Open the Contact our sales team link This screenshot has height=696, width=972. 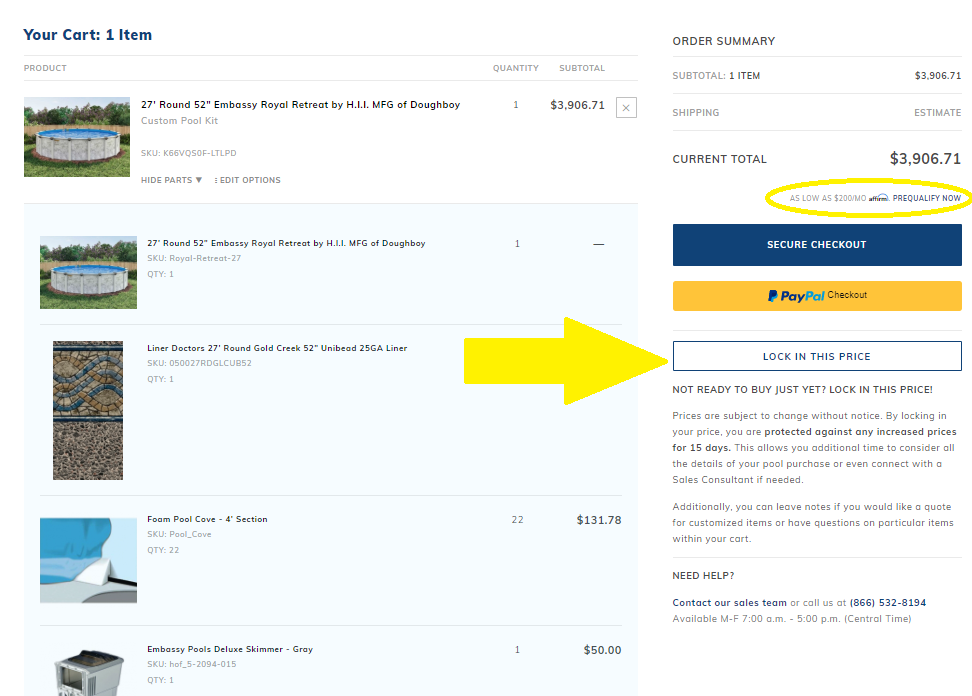click(x=729, y=603)
